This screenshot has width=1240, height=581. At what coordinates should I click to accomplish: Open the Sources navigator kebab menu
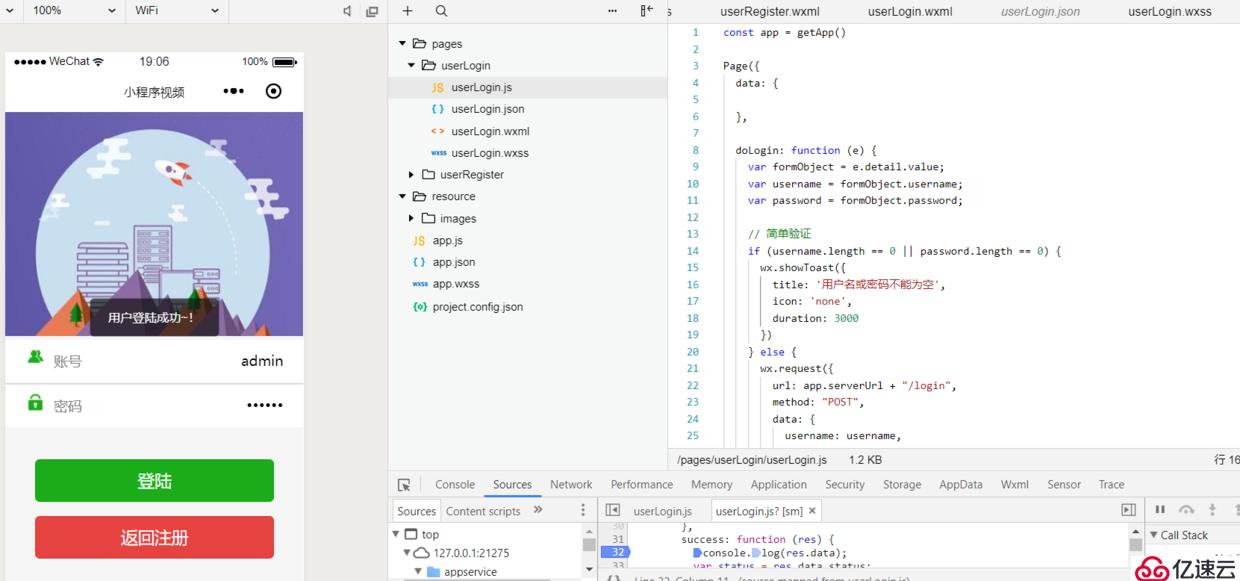tap(583, 510)
